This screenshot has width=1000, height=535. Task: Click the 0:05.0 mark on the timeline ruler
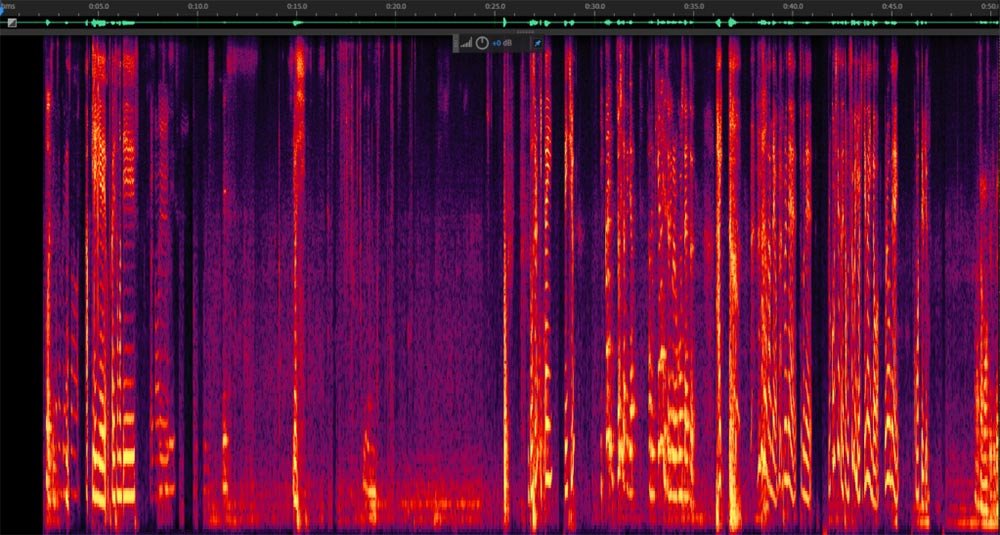point(99,6)
